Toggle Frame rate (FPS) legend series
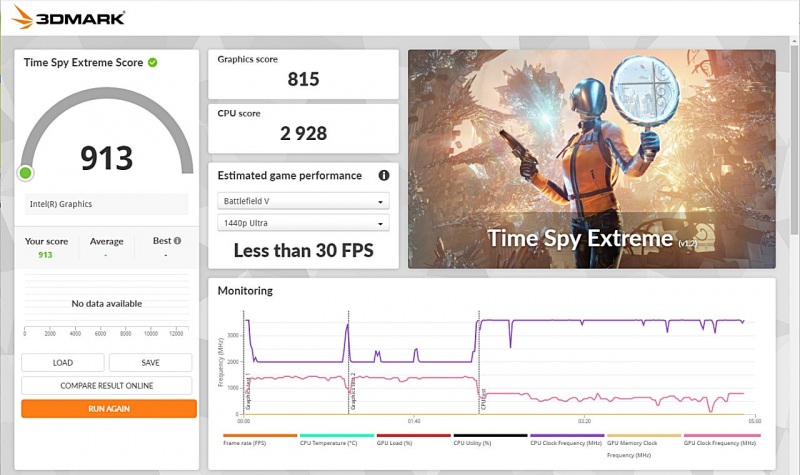 pos(259,441)
